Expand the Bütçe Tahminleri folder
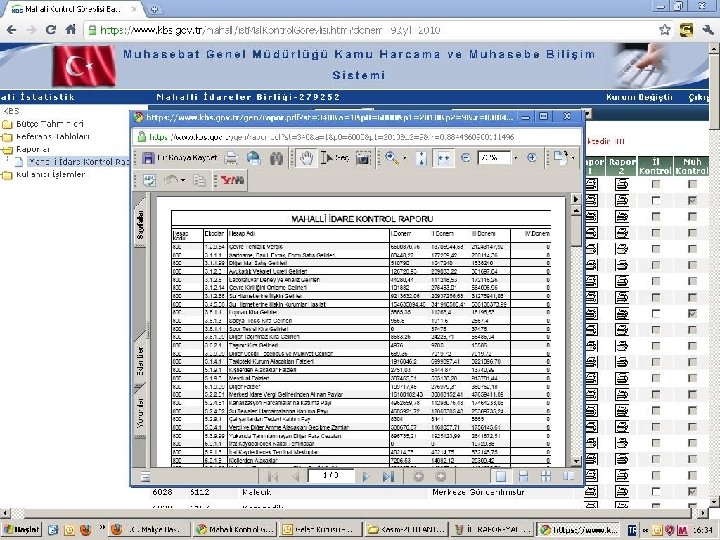The height and width of the screenshot is (540, 720). 7,124
